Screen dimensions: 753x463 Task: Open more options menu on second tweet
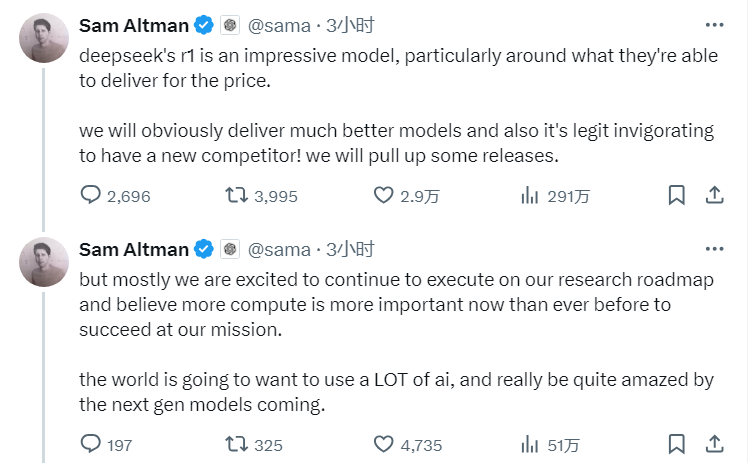click(x=714, y=248)
